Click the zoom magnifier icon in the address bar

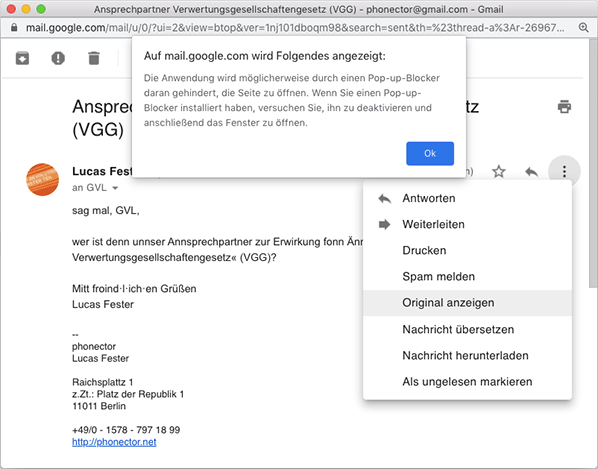pyautogui.click(x=583, y=27)
